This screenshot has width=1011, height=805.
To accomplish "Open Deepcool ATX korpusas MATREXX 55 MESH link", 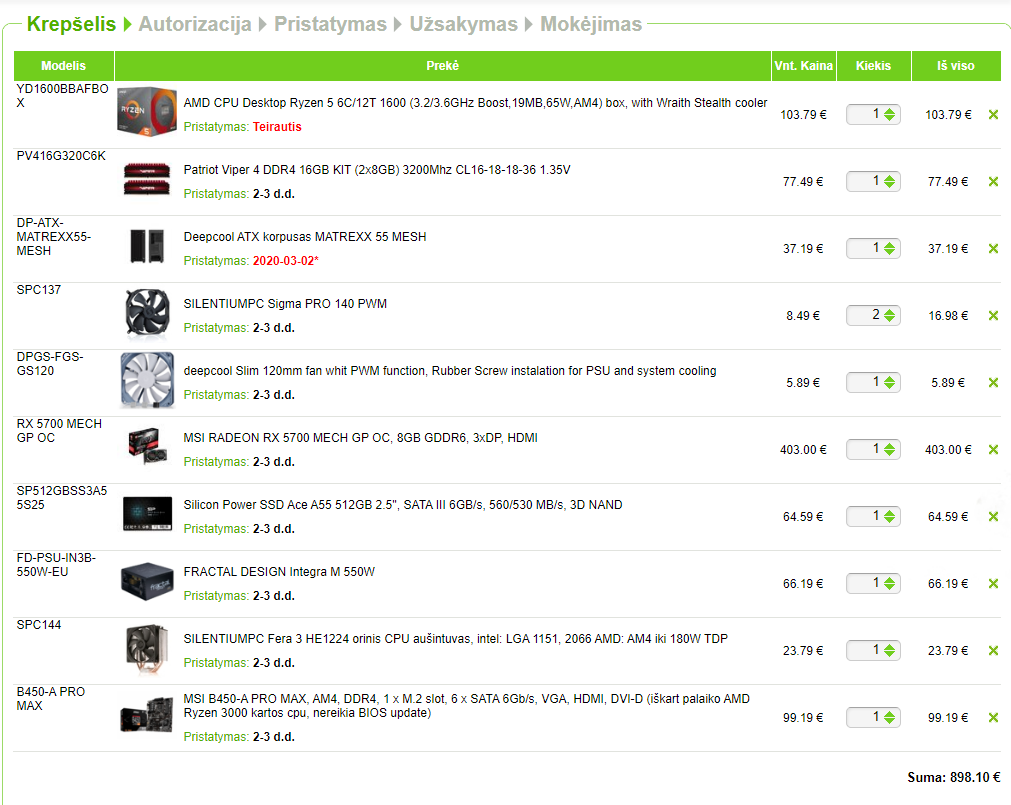I will [x=304, y=237].
